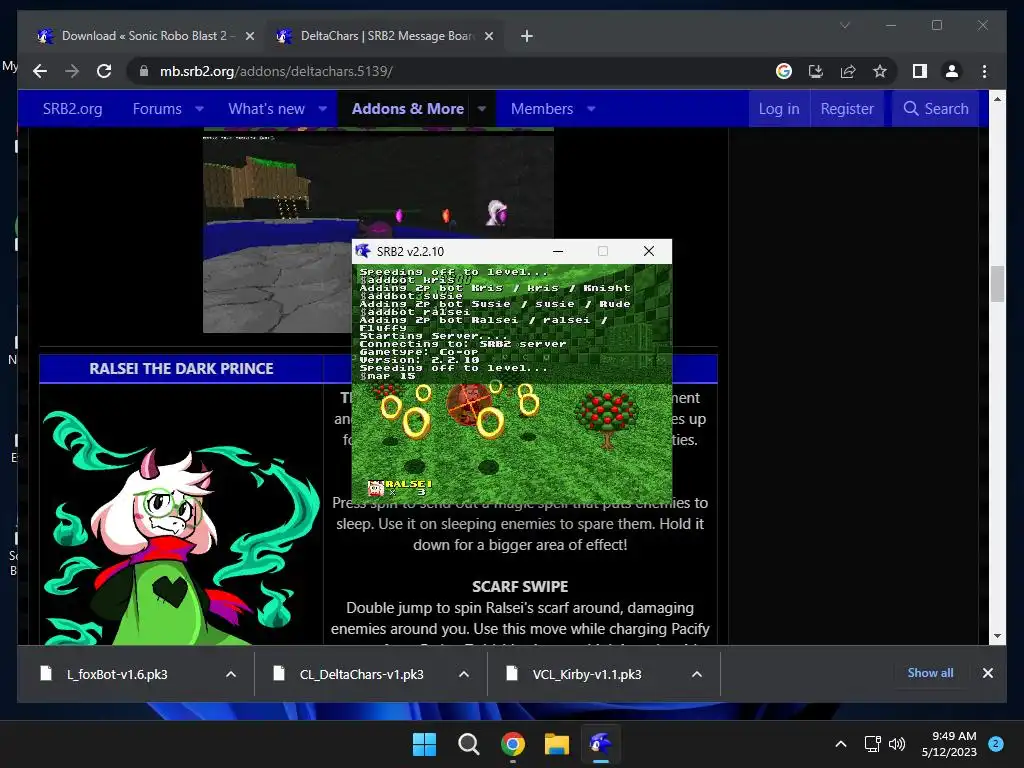Click the Ralsei character artwork
The height and width of the screenshot is (768, 1024).
point(180,526)
